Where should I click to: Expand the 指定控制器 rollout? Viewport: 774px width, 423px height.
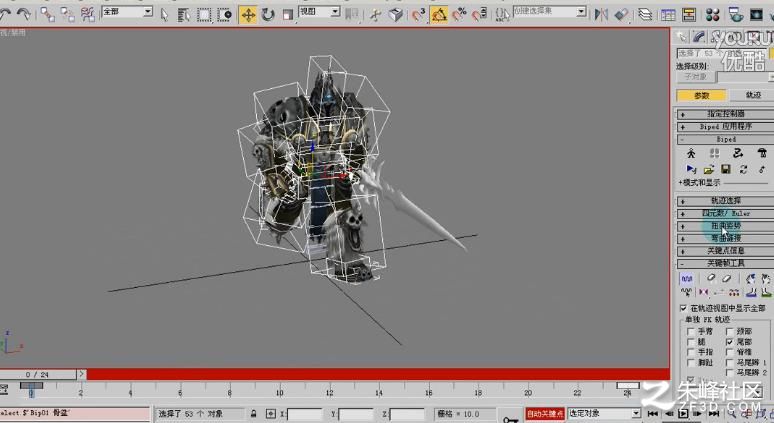click(725, 114)
